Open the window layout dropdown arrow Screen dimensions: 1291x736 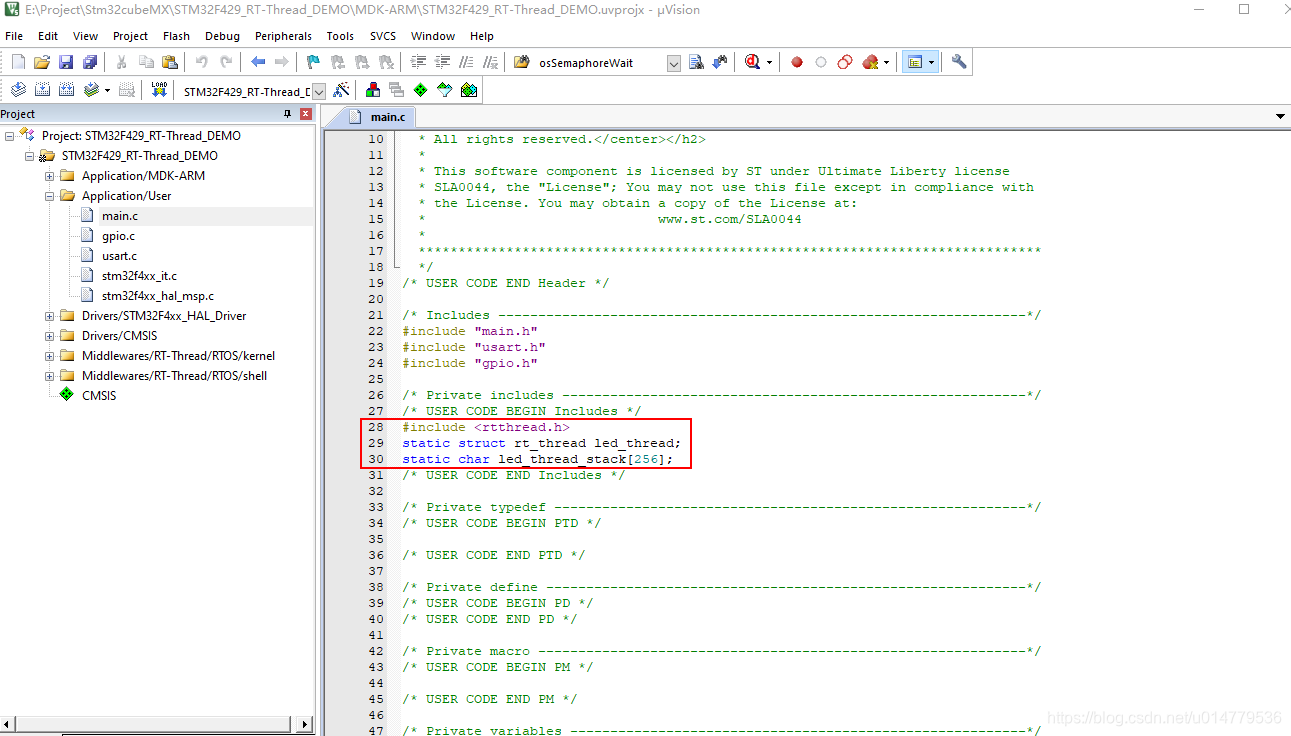tap(932, 62)
